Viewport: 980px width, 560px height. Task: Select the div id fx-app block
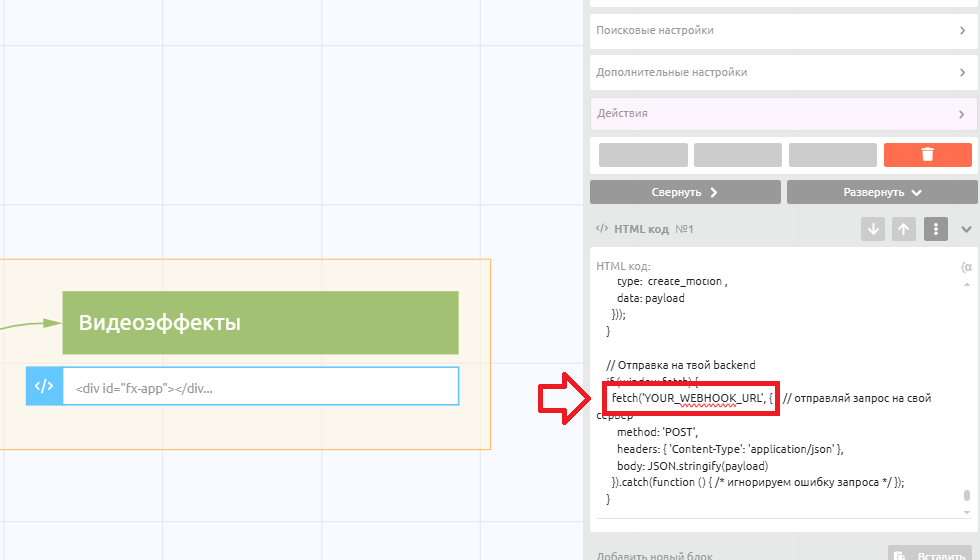click(260, 387)
